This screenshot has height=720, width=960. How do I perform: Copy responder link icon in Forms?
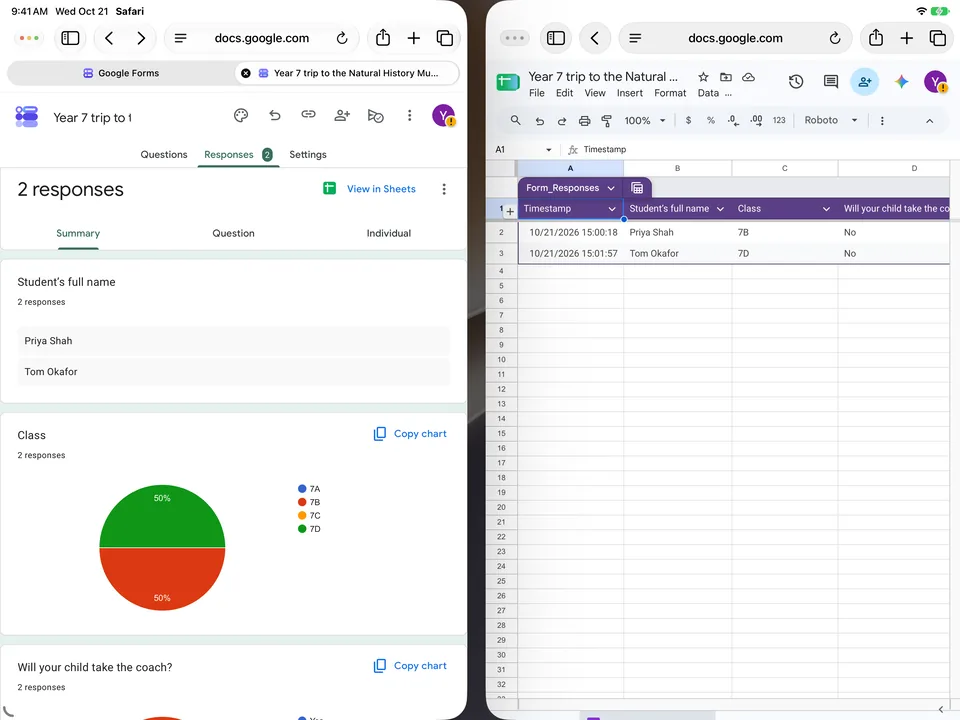point(308,114)
